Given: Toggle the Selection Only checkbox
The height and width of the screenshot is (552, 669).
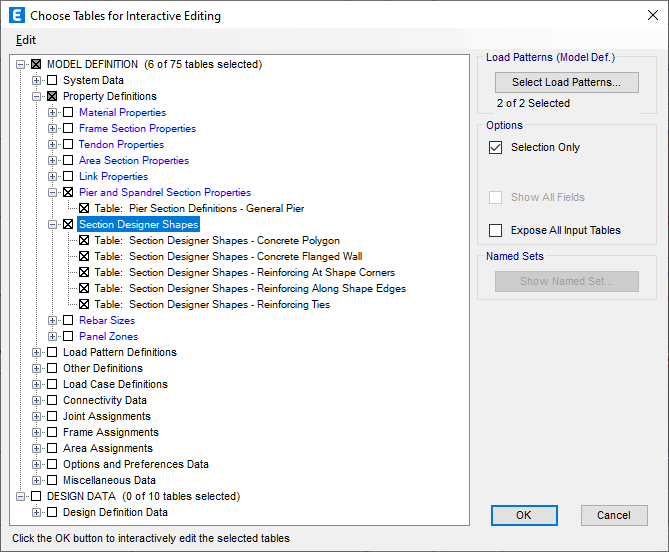Looking at the screenshot, I should [495, 147].
